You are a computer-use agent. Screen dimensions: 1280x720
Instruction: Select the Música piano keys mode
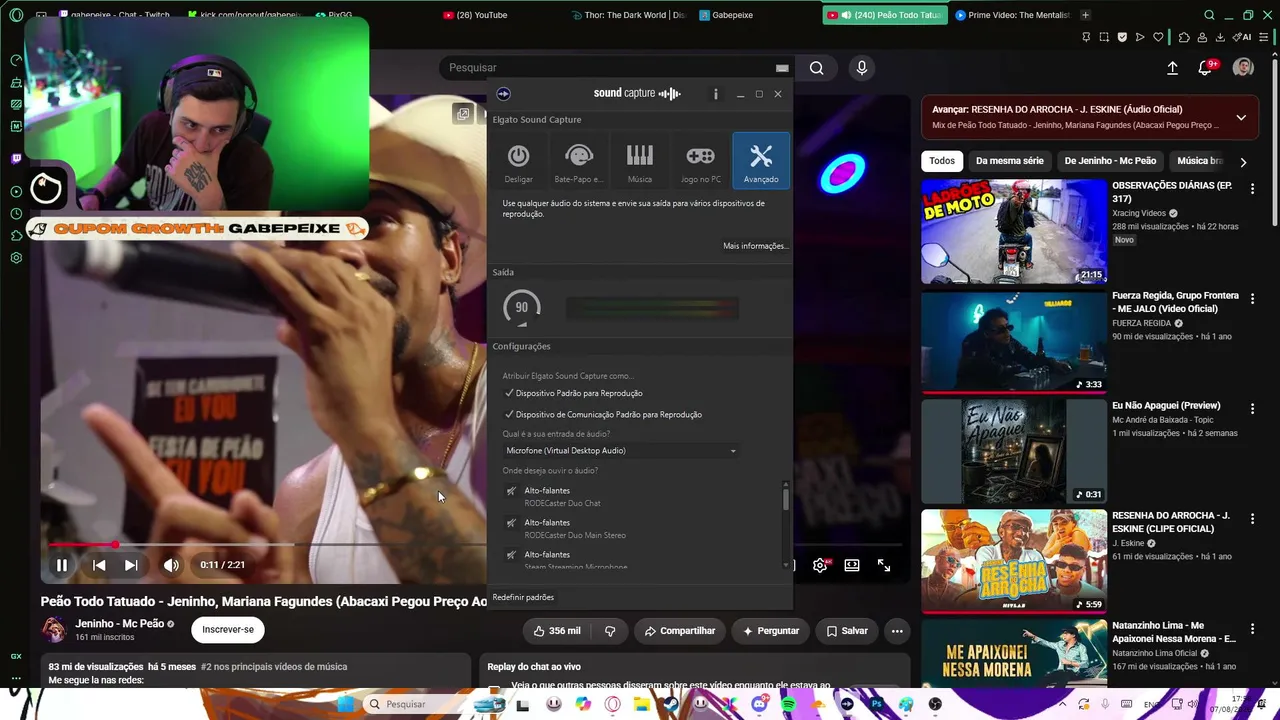click(x=640, y=160)
